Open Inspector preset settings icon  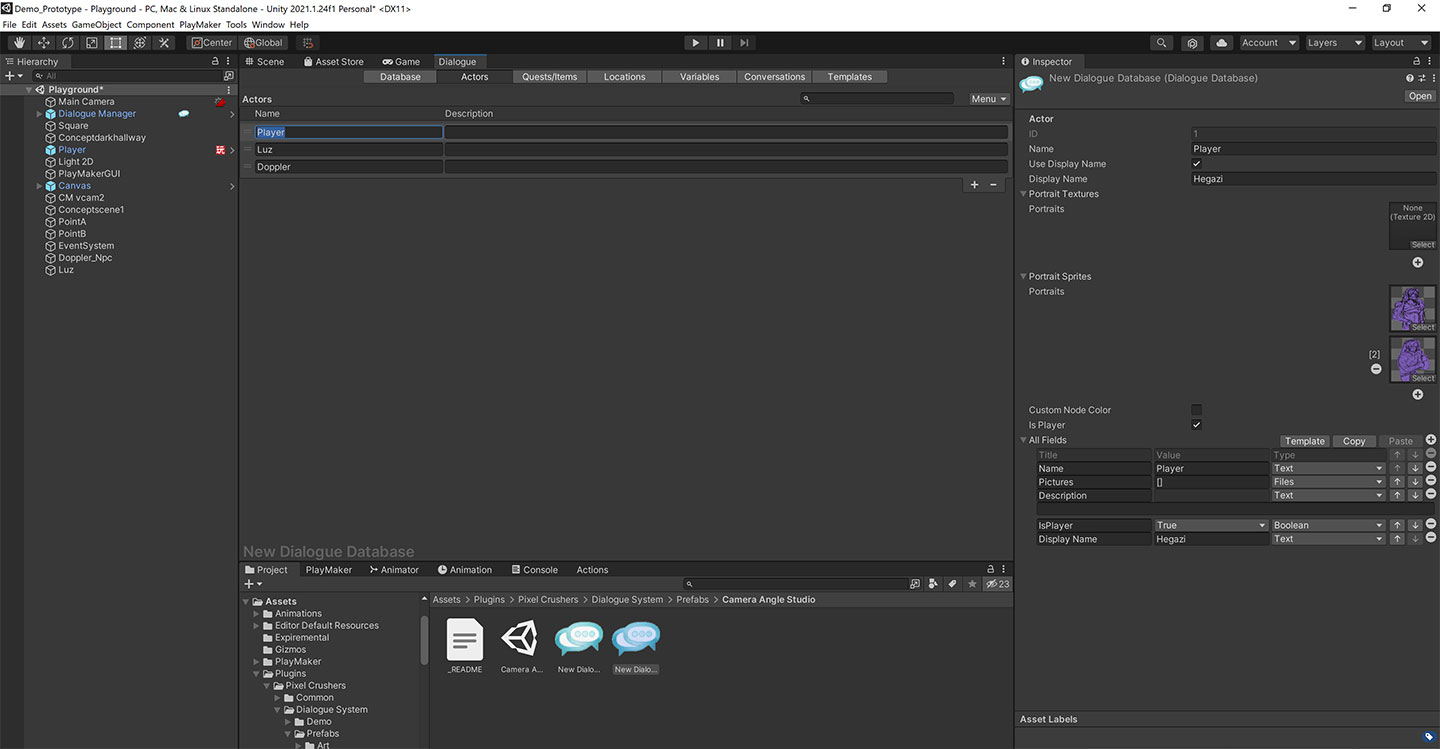click(x=1421, y=78)
